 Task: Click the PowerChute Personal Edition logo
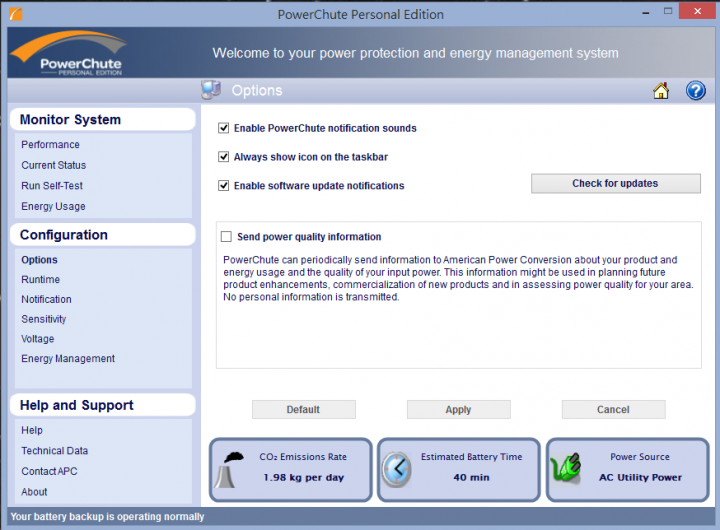[69, 53]
